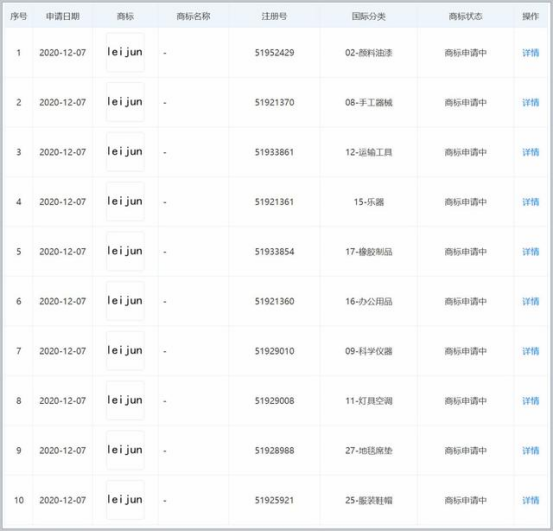
Task: Select registration number 51928988
Action: (274, 451)
